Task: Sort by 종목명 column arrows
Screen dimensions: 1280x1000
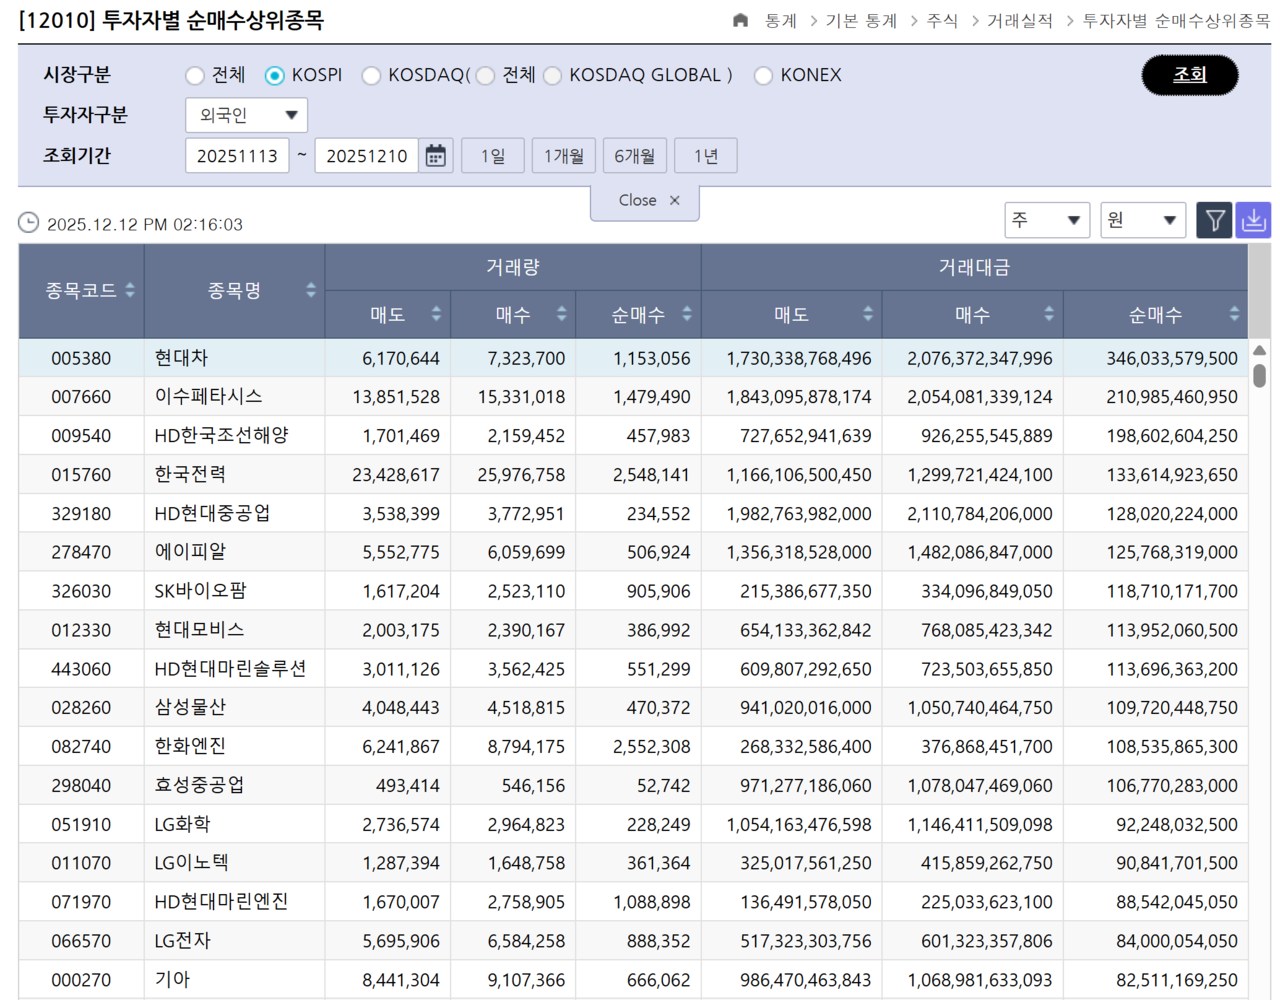Action: pyautogui.click(x=311, y=291)
